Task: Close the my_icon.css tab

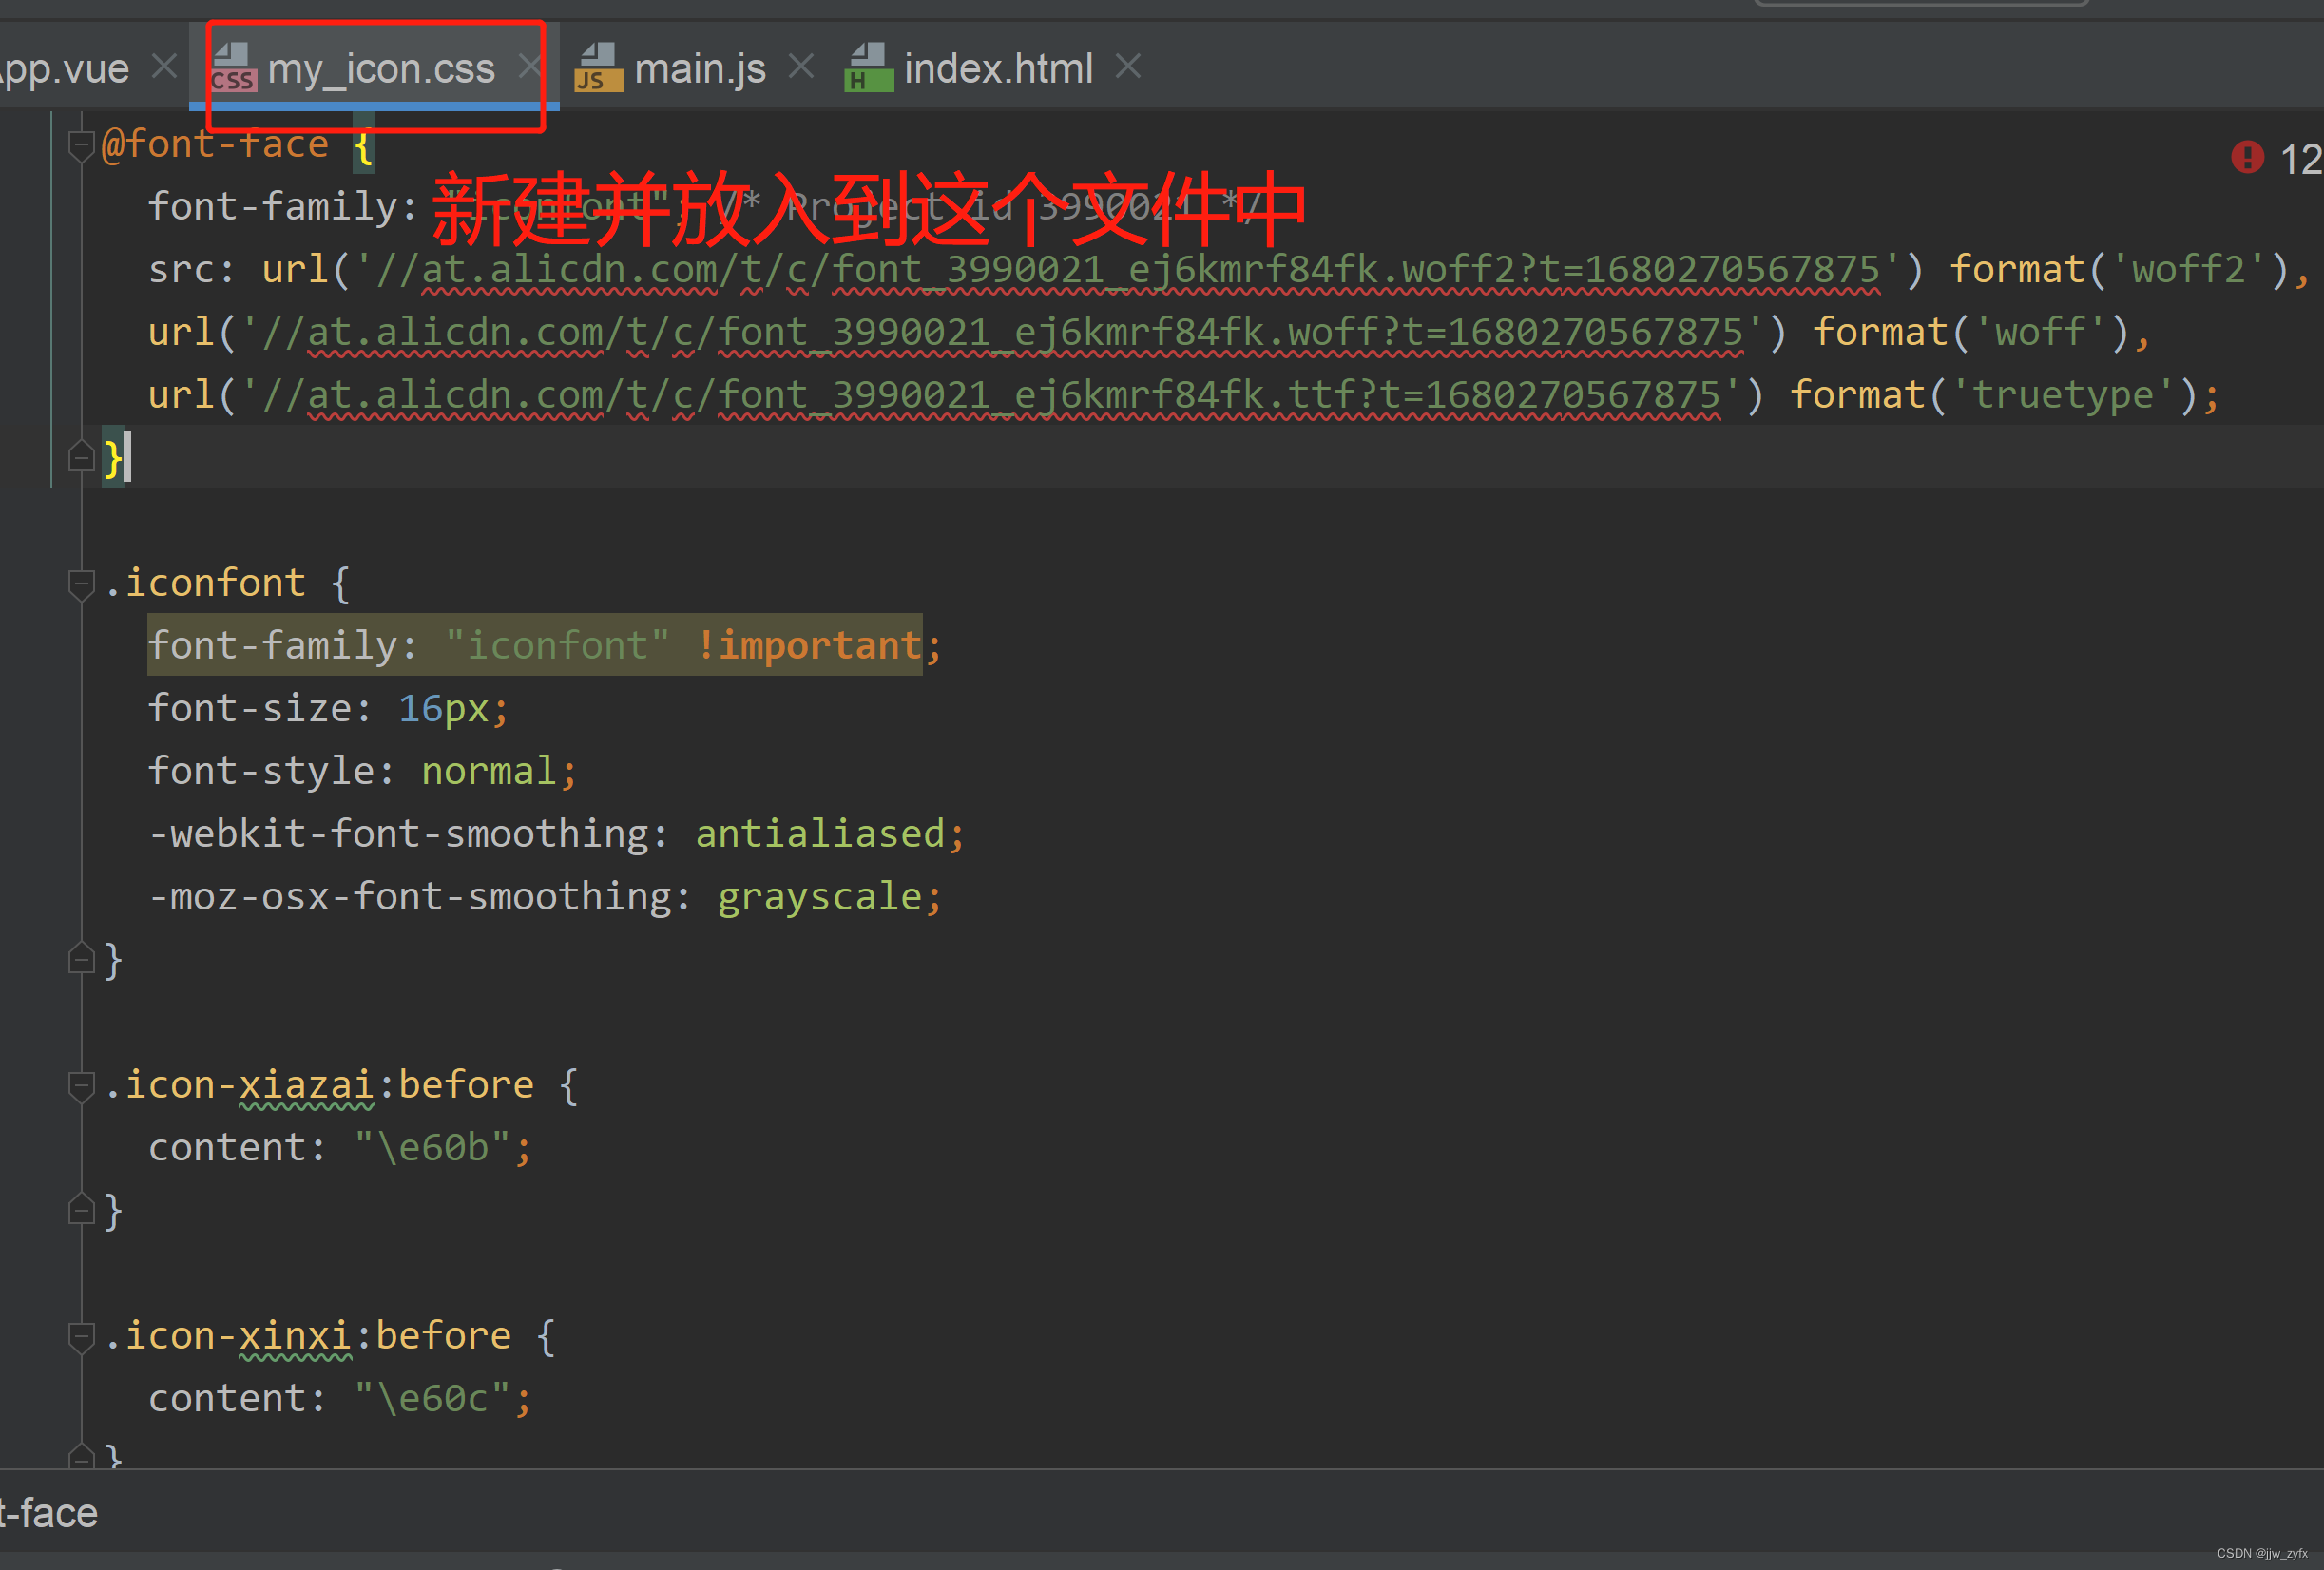Action: (529, 67)
